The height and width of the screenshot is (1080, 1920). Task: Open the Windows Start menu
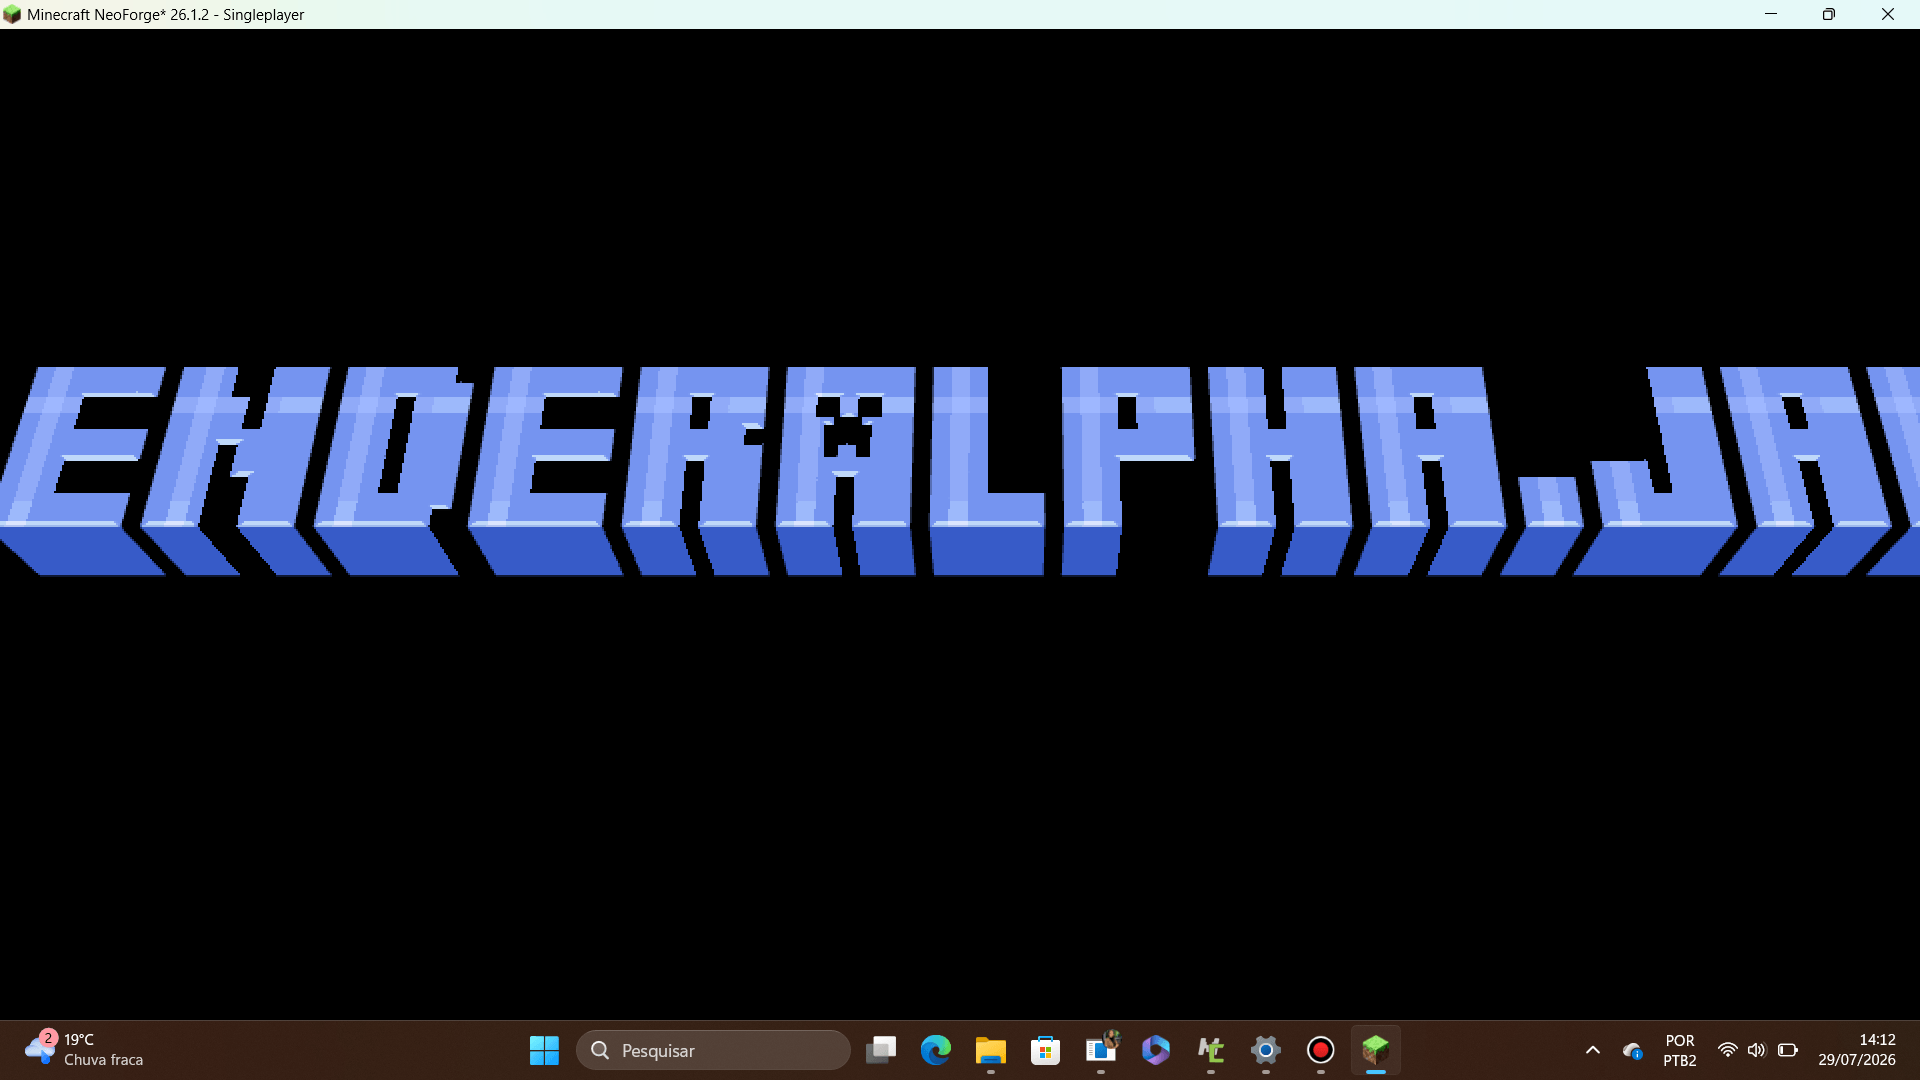click(x=544, y=1050)
